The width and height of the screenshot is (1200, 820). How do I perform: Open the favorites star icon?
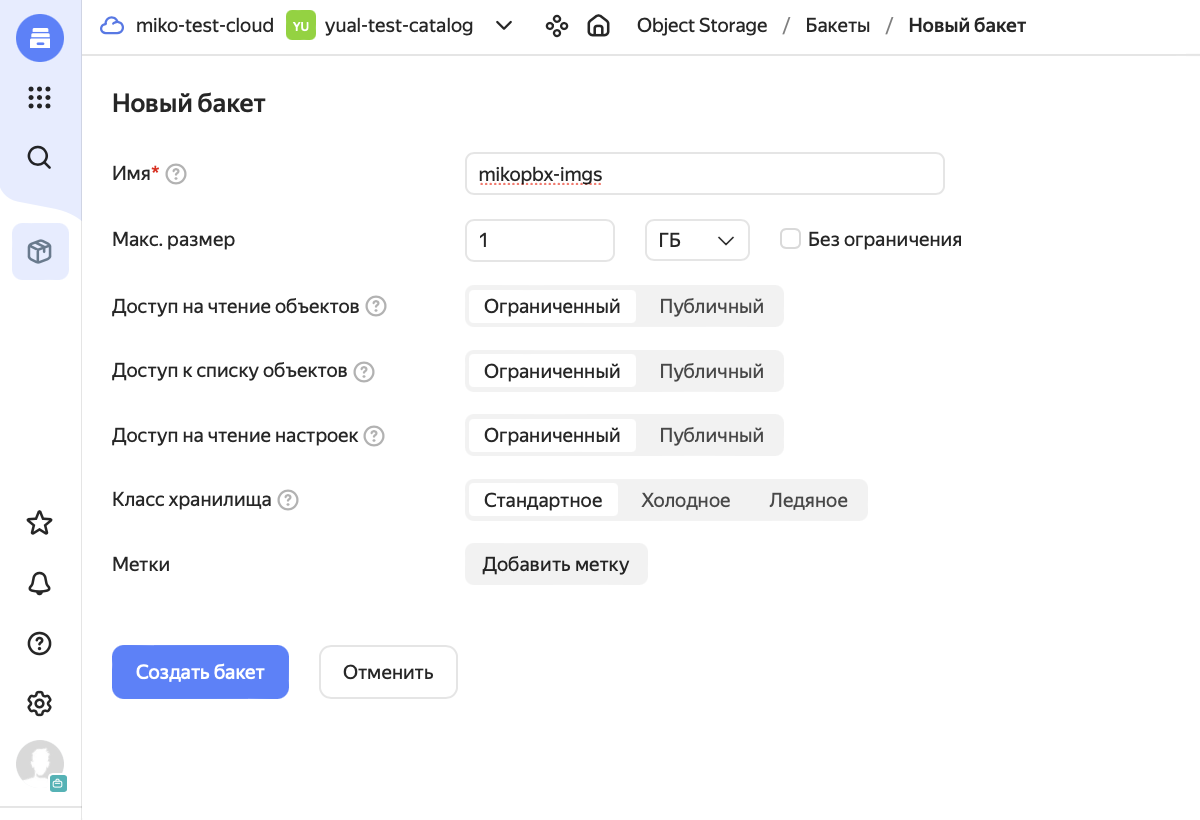[x=40, y=523]
